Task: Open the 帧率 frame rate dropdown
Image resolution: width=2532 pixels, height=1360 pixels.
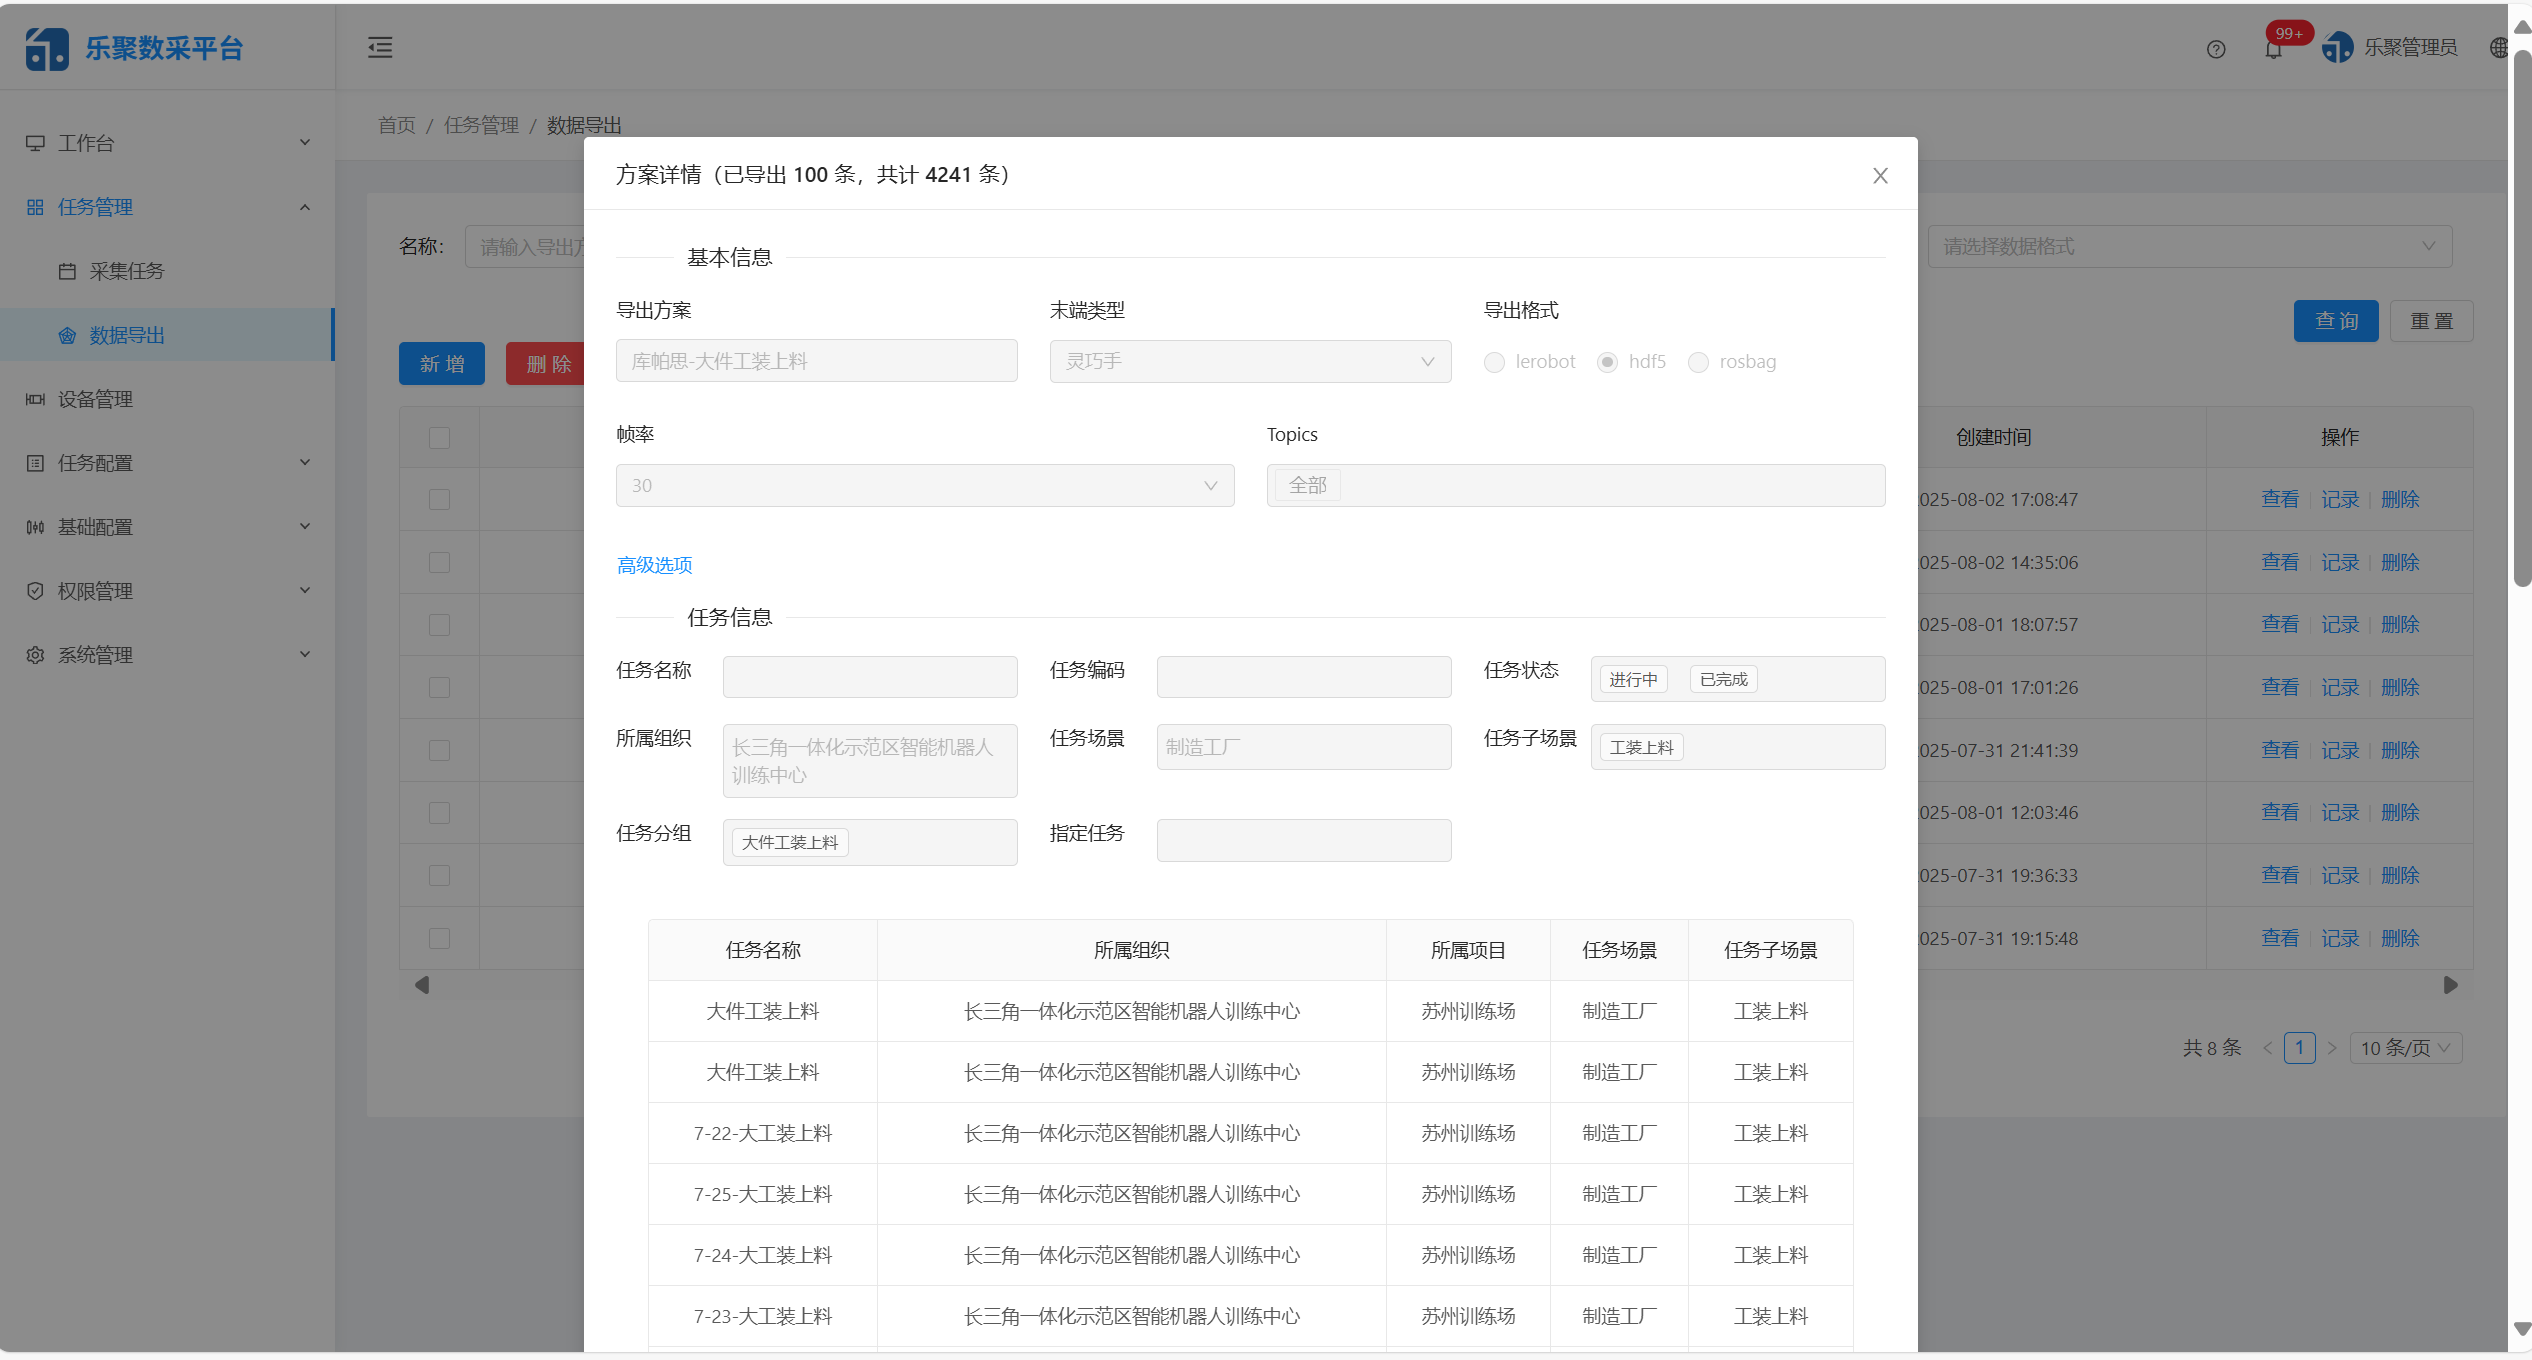Action: coord(924,485)
